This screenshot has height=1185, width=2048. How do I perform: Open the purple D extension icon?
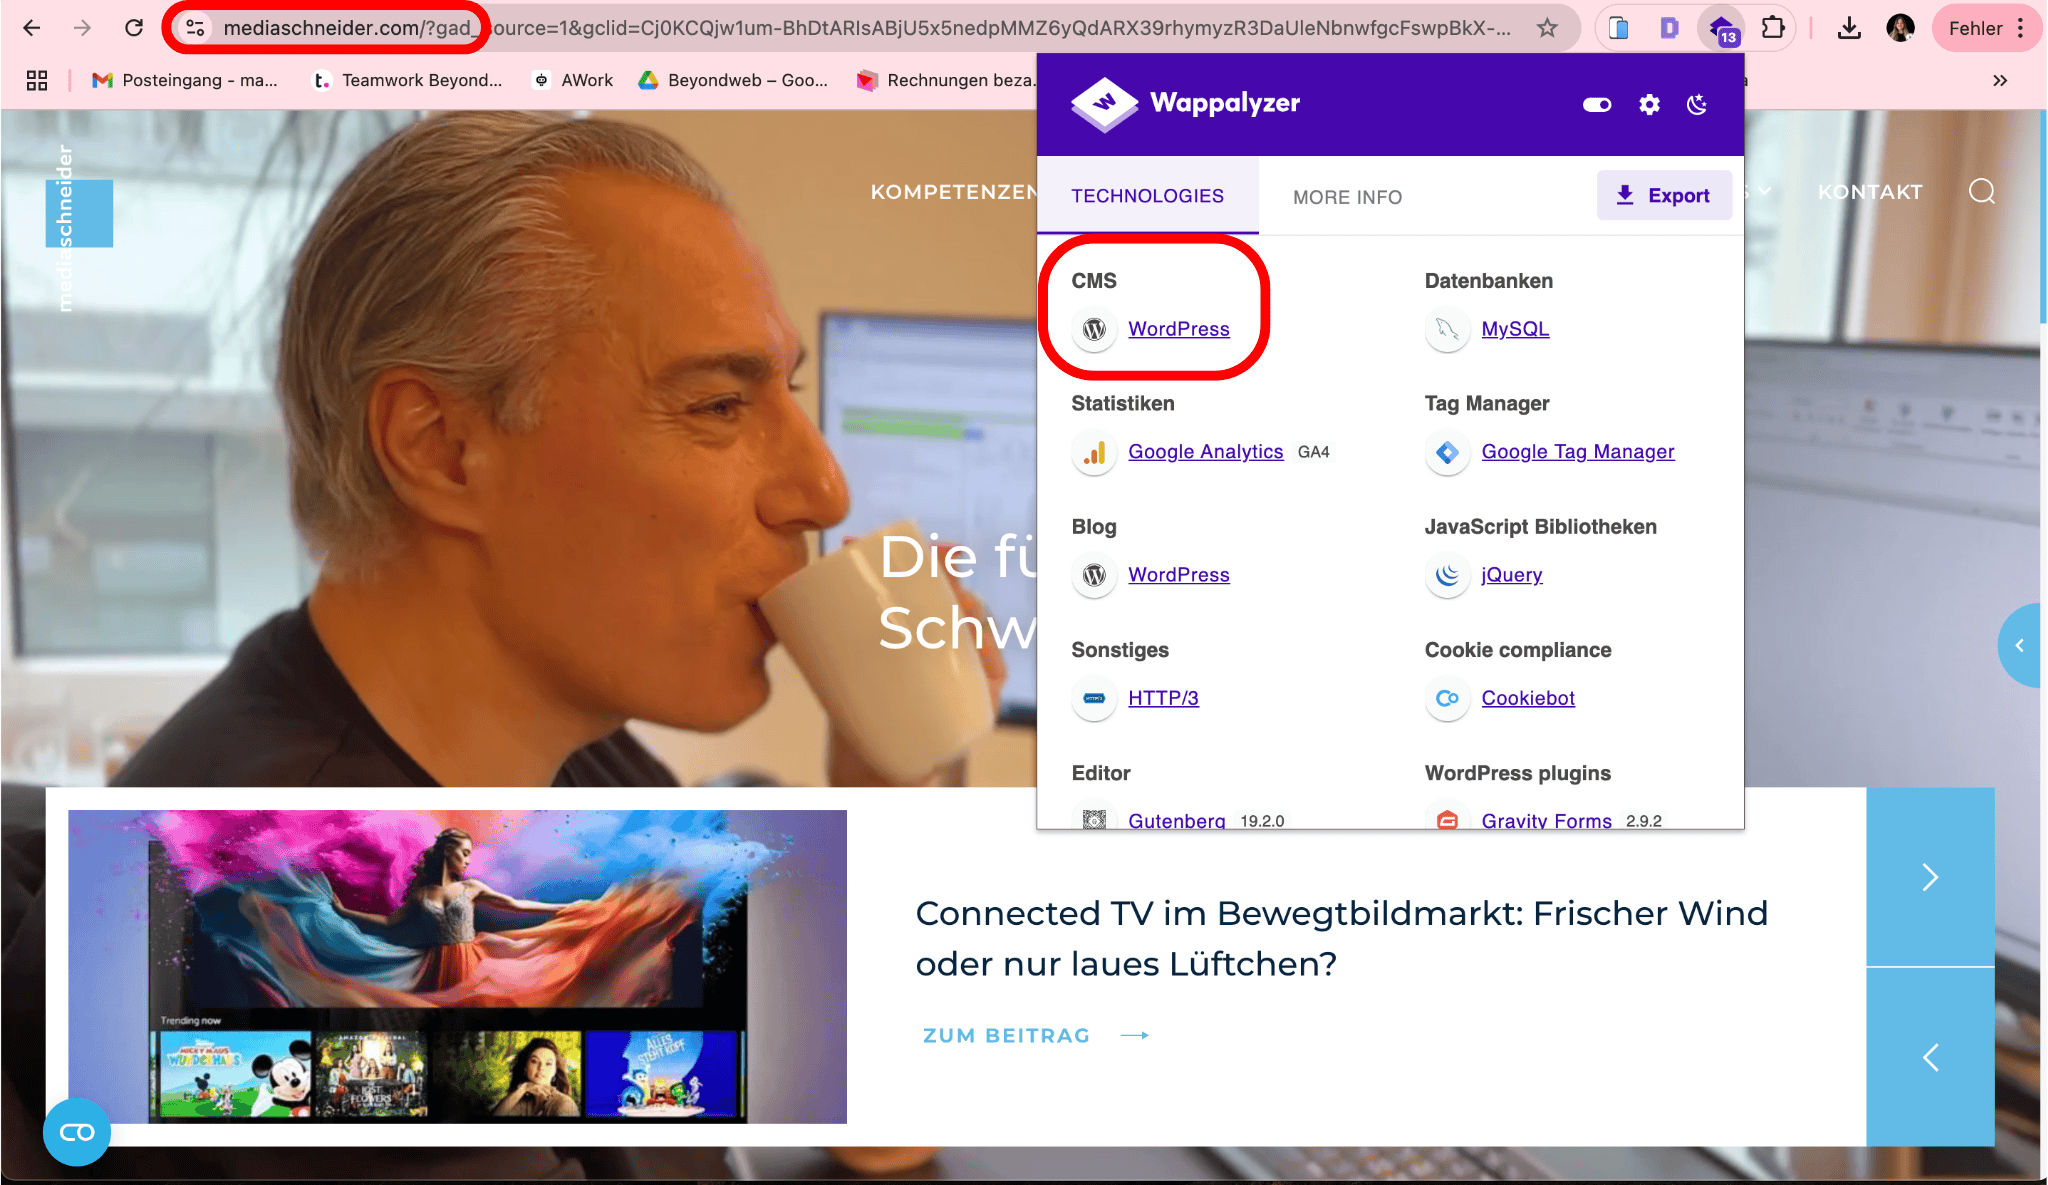tap(1669, 28)
